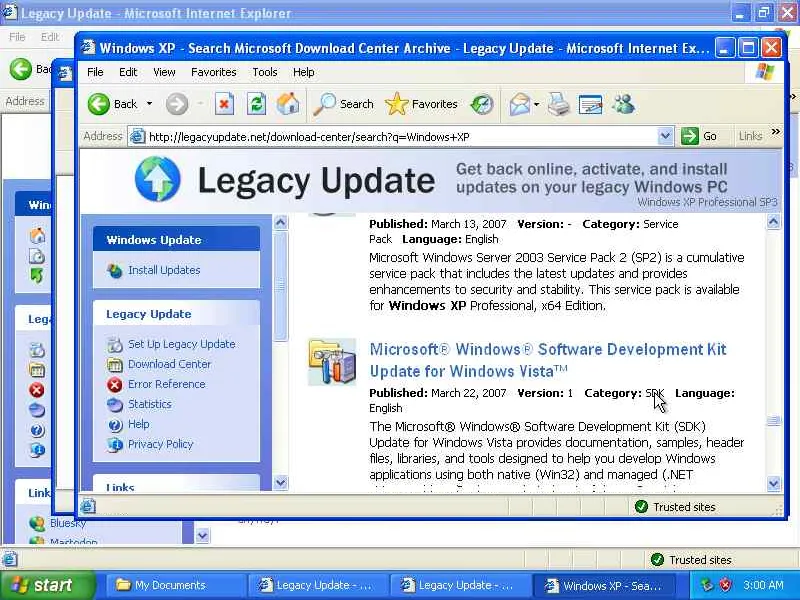Open the Tools menu
This screenshot has width=800, height=600.
pos(265,72)
